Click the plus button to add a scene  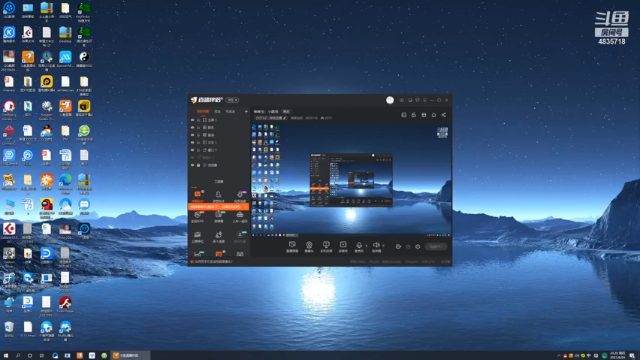point(246,111)
